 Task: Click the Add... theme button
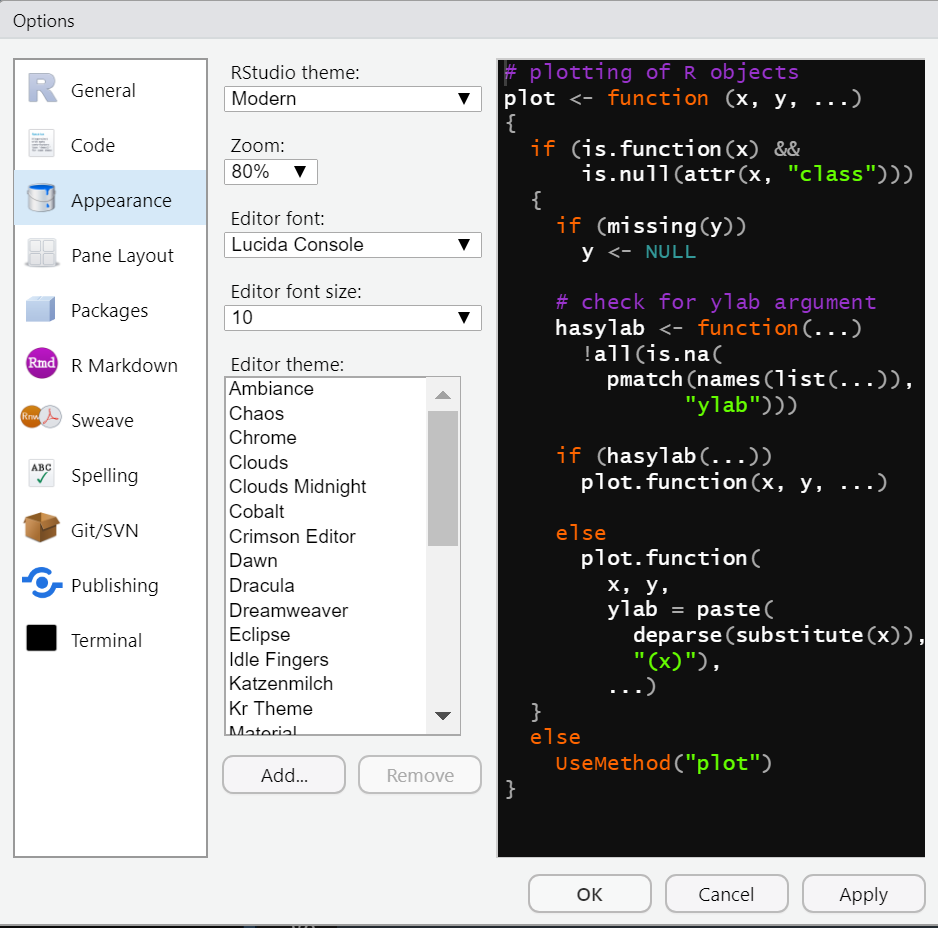coord(284,775)
